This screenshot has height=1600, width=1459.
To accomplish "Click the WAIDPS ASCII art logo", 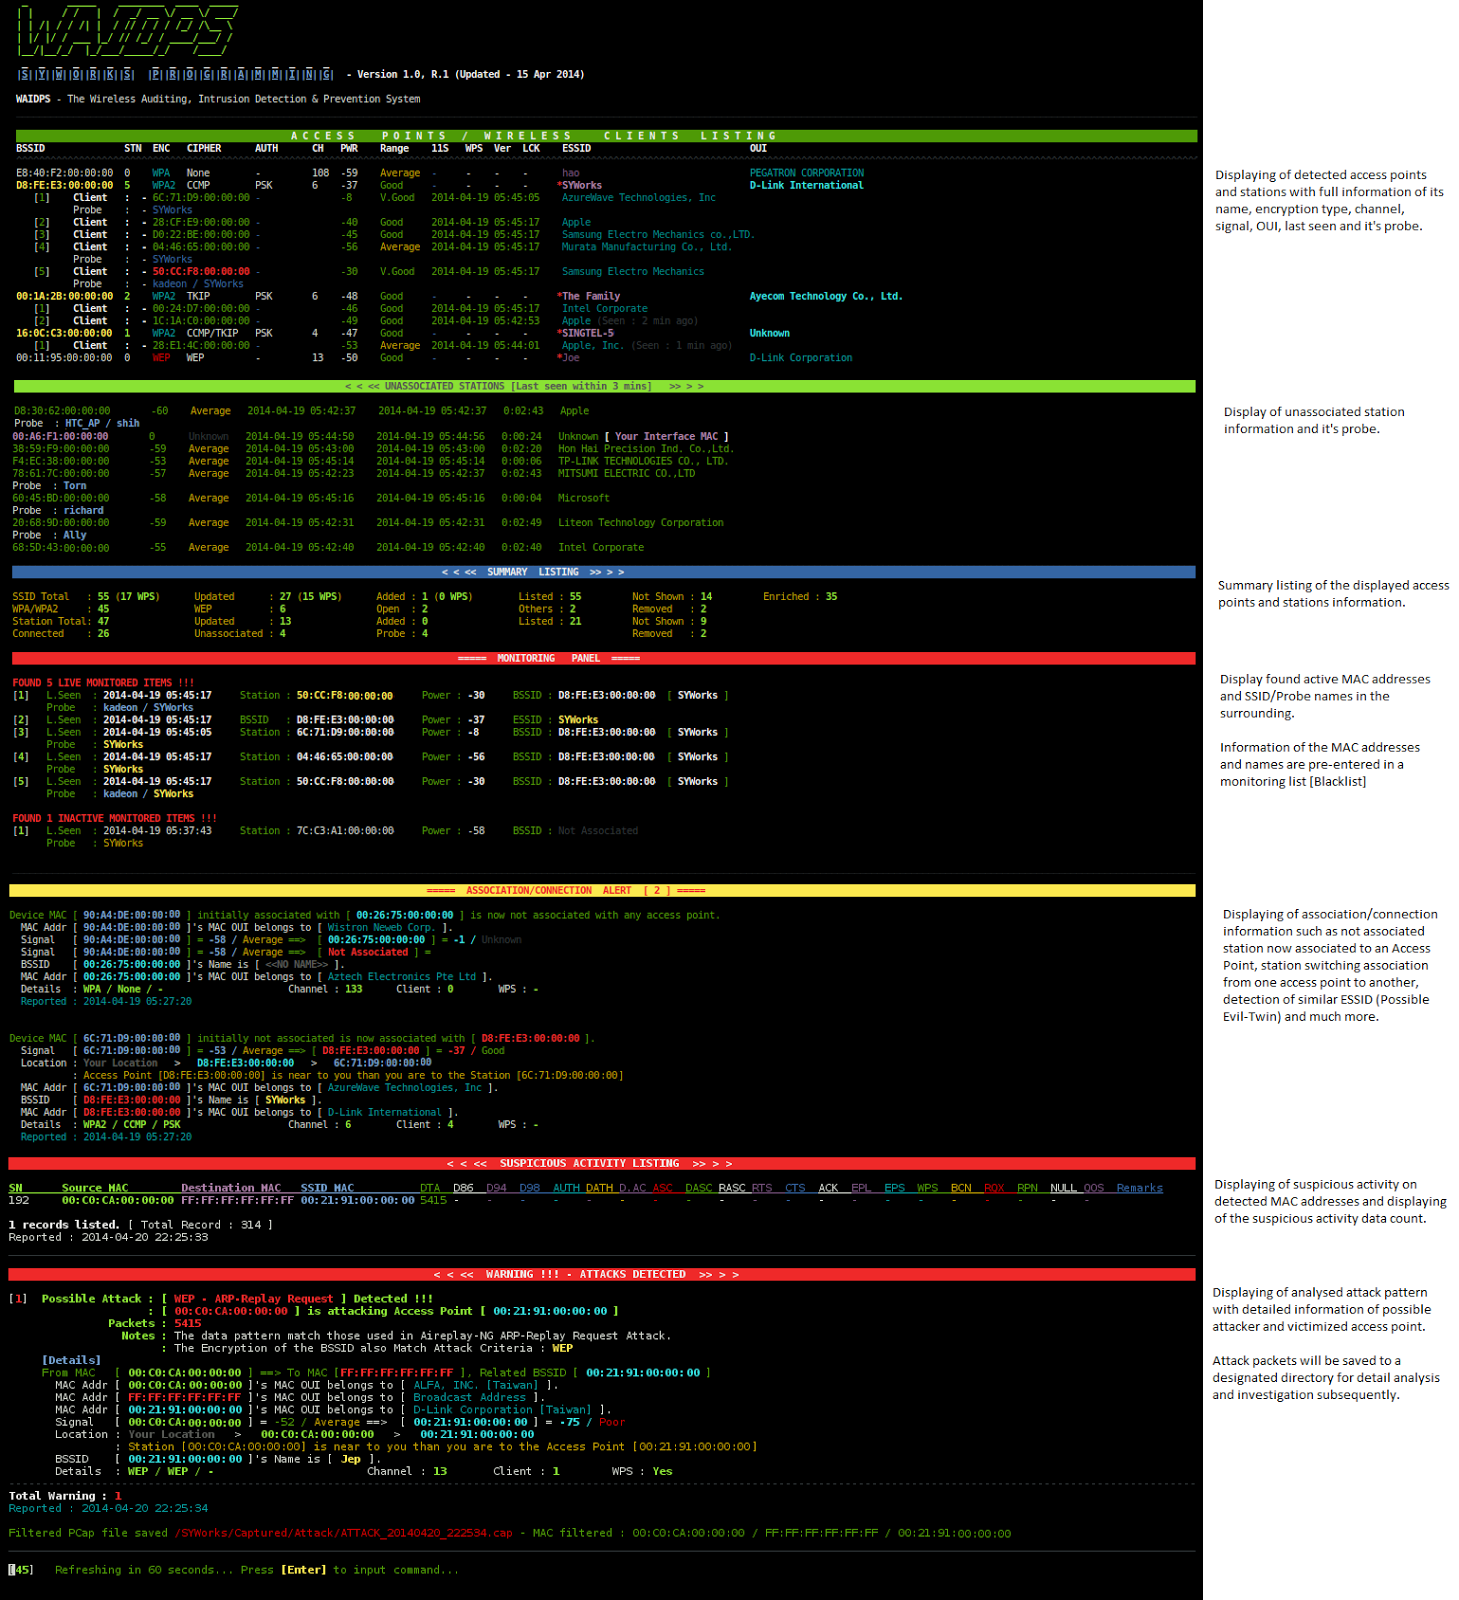I will point(127,30).
